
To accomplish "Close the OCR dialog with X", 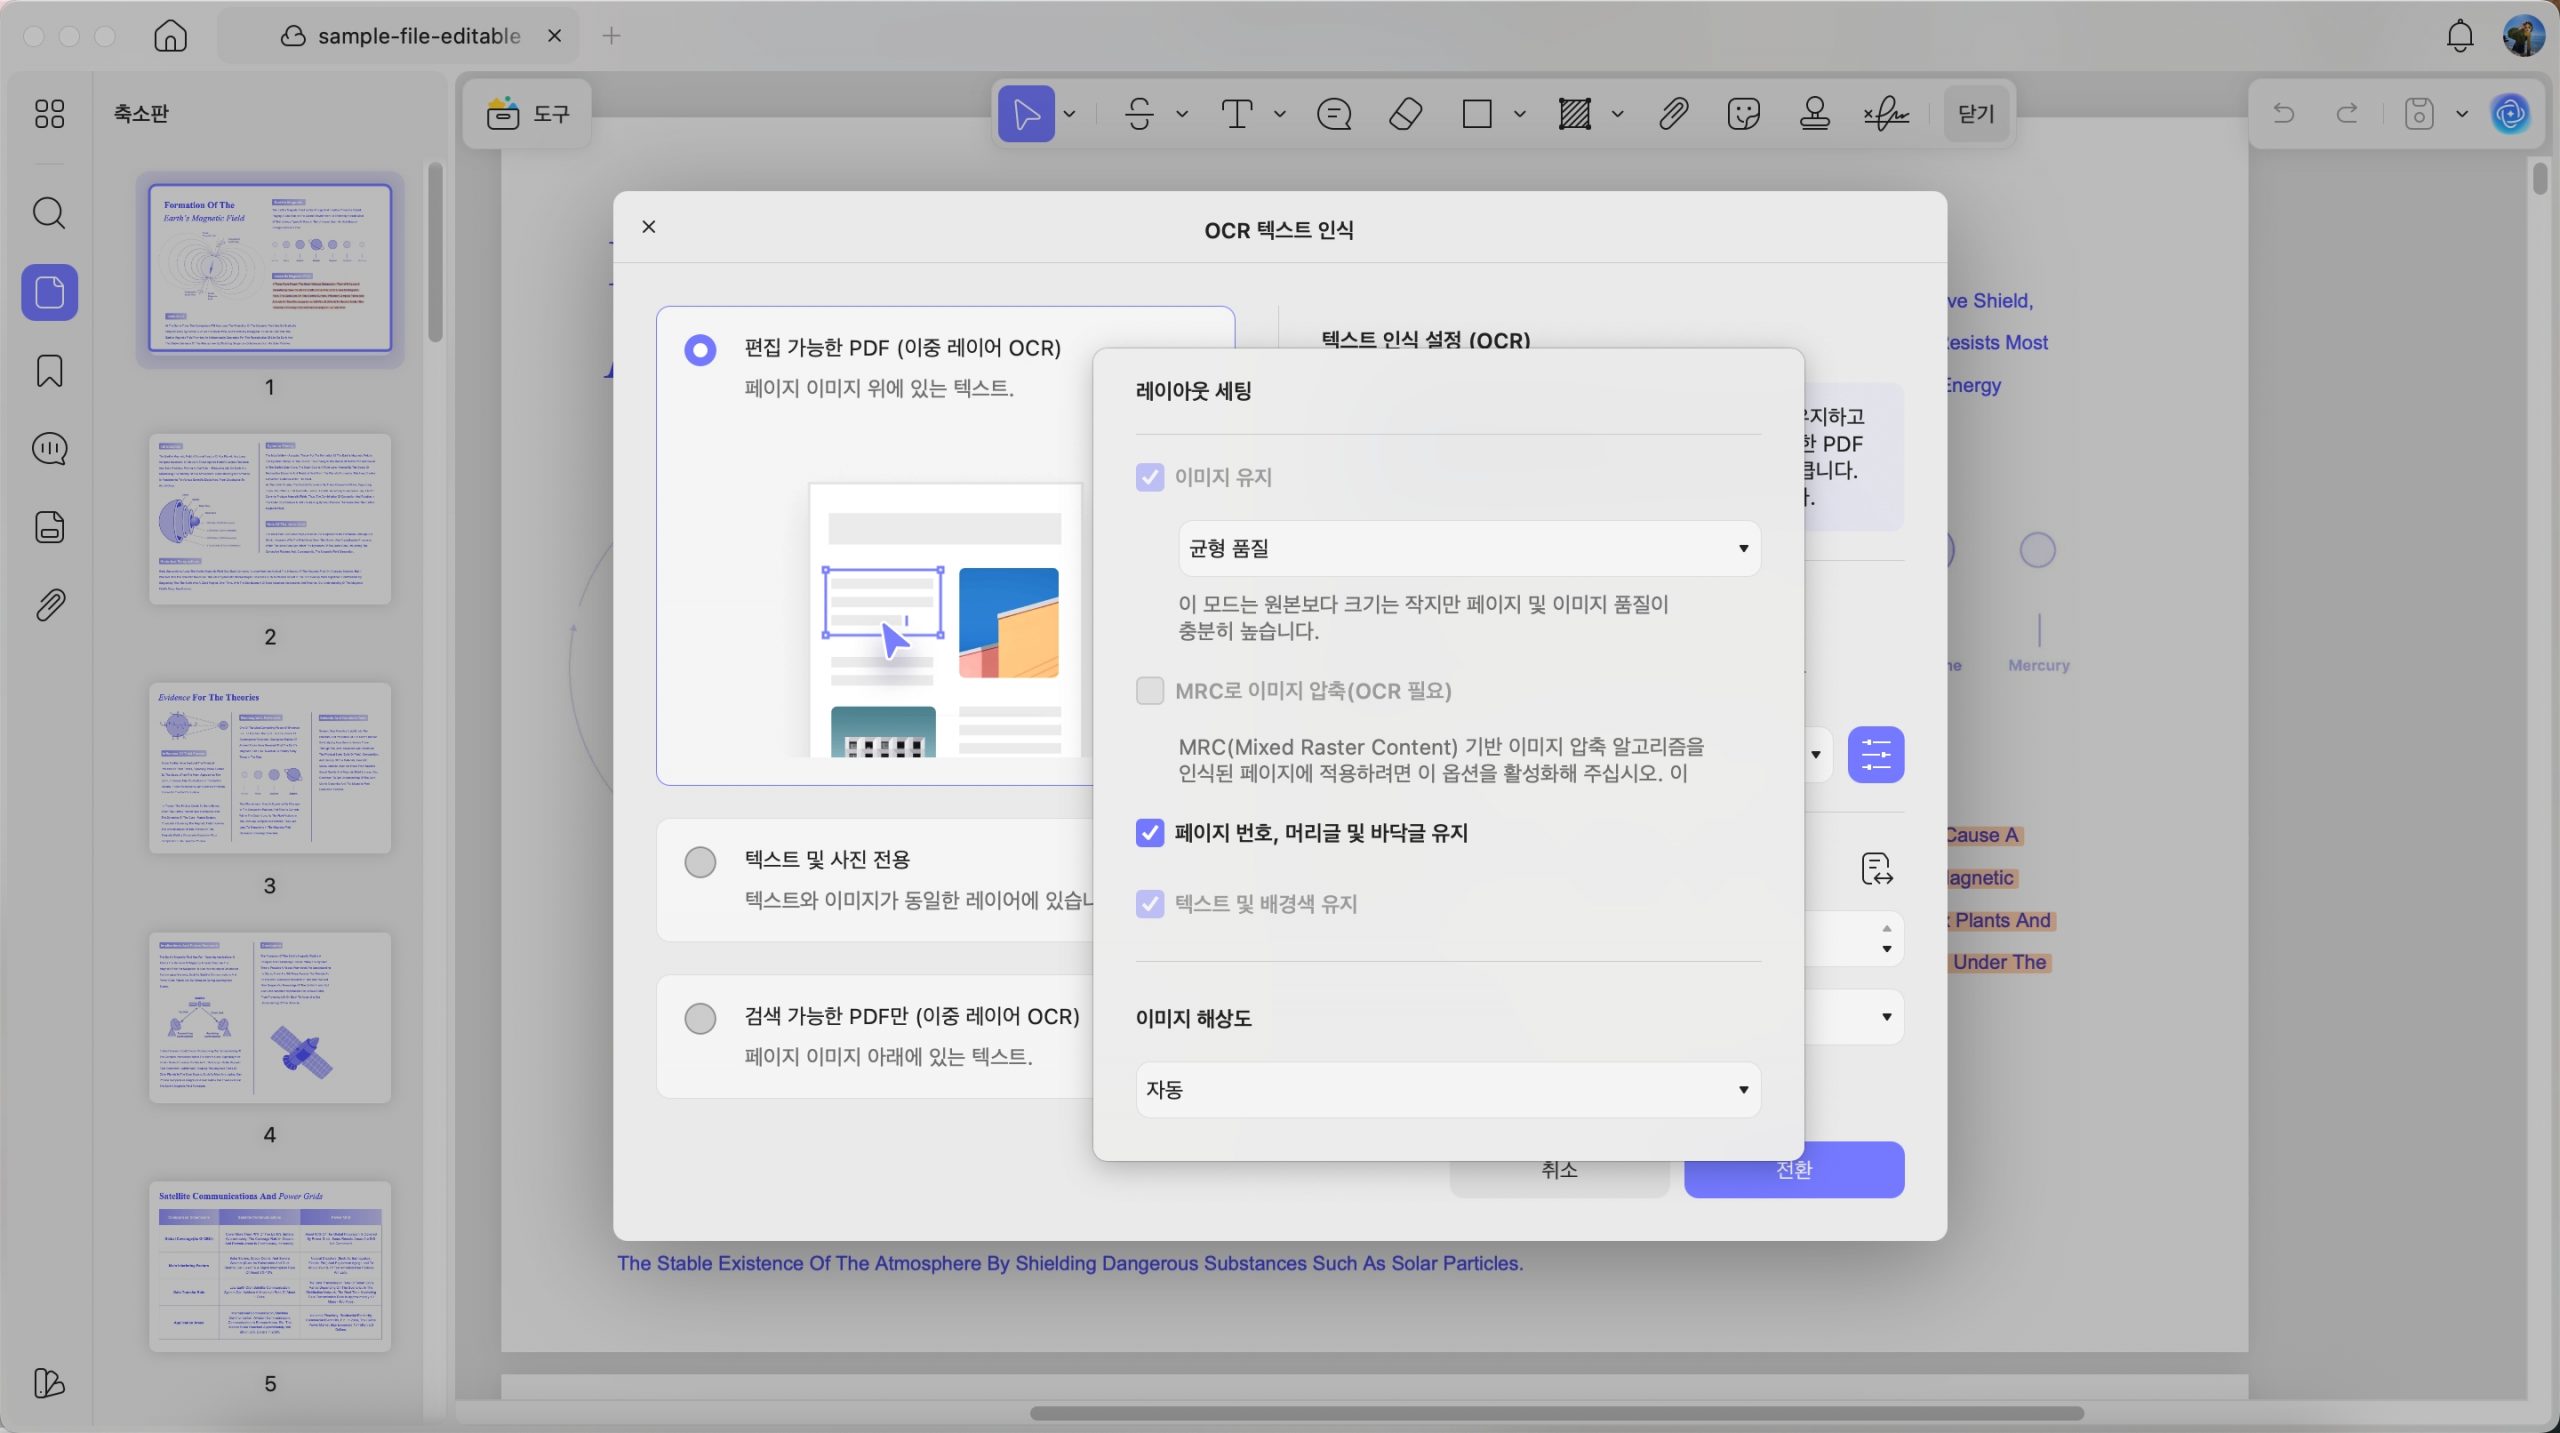I will click(x=649, y=227).
